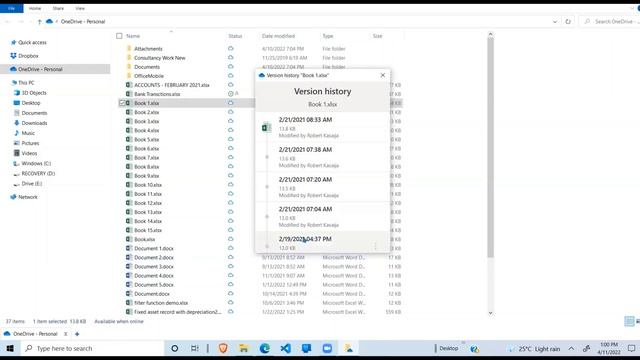Click the Word icon of Document 1.docx
The height and width of the screenshot is (360, 640).
pyautogui.click(x=129, y=248)
